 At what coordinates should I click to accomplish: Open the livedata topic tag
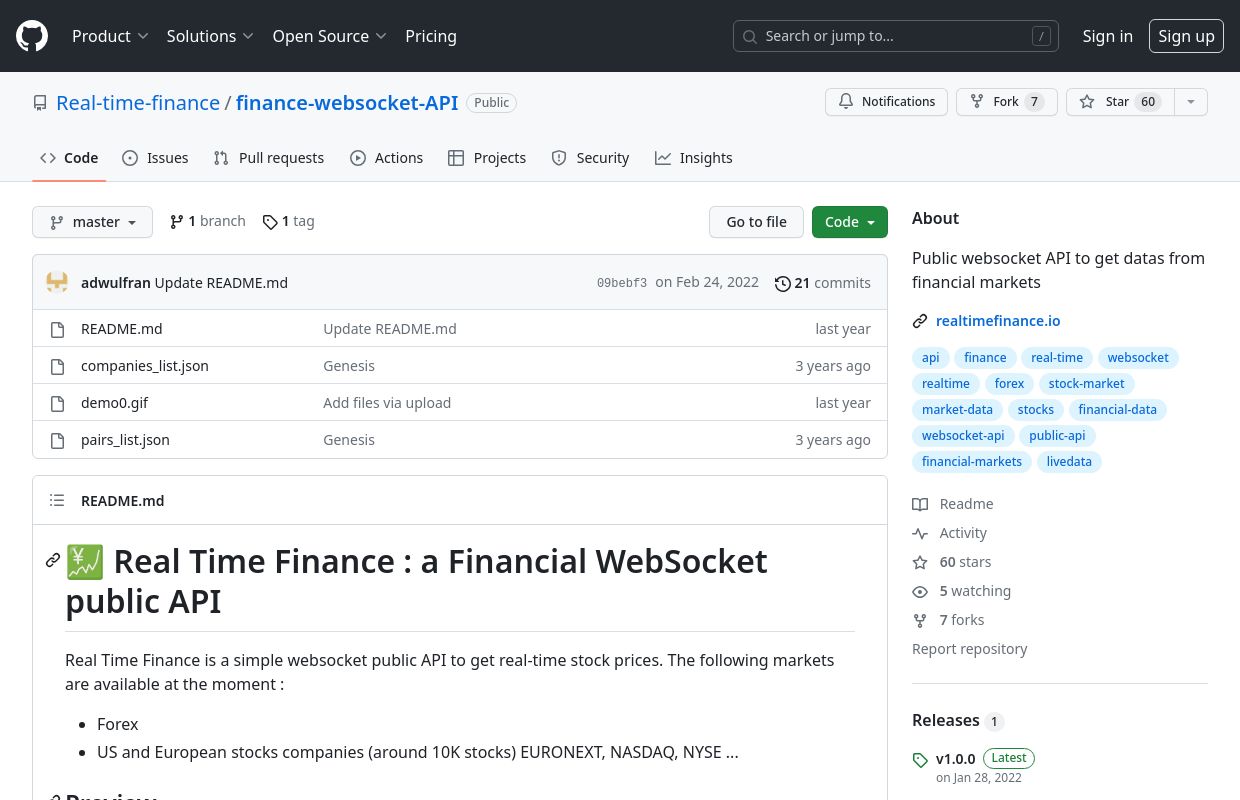[x=1069, y=462]
